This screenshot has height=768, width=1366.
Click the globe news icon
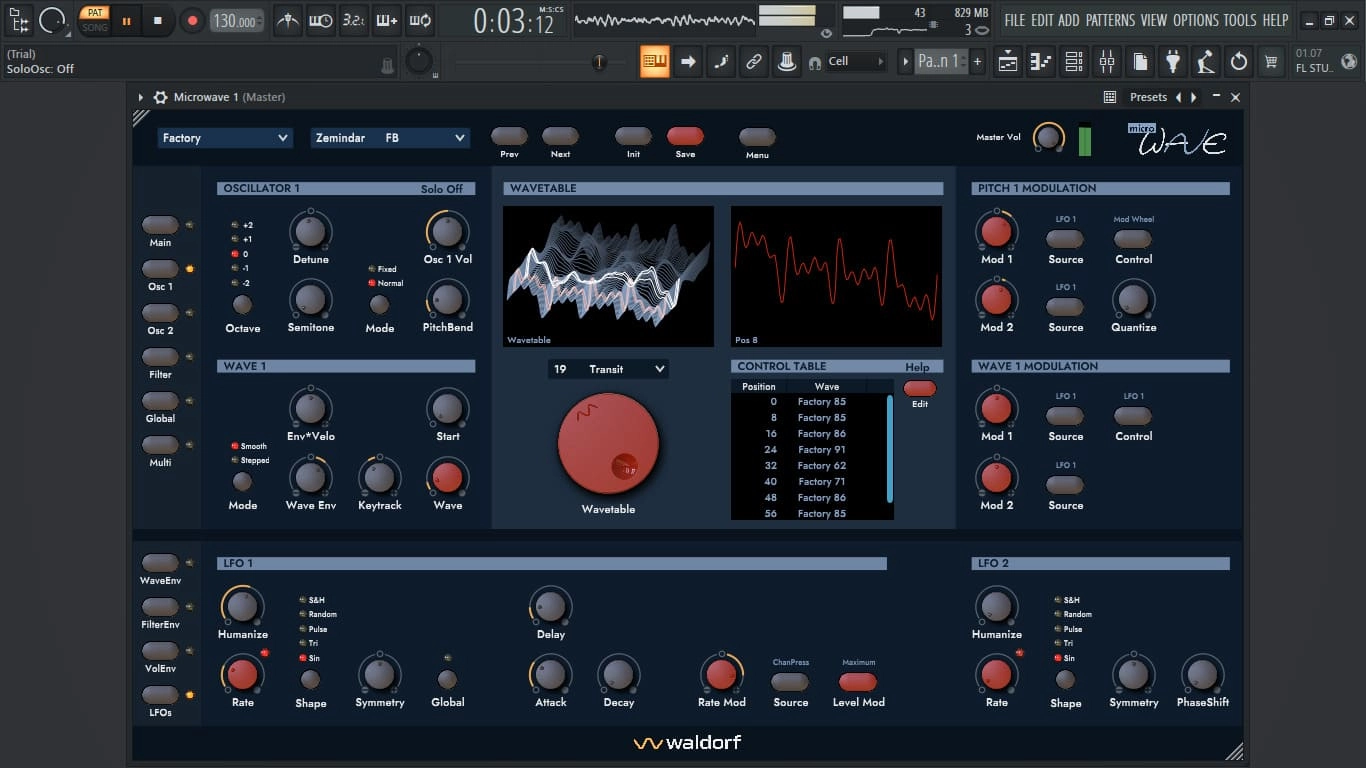[x=1349, y=61]
